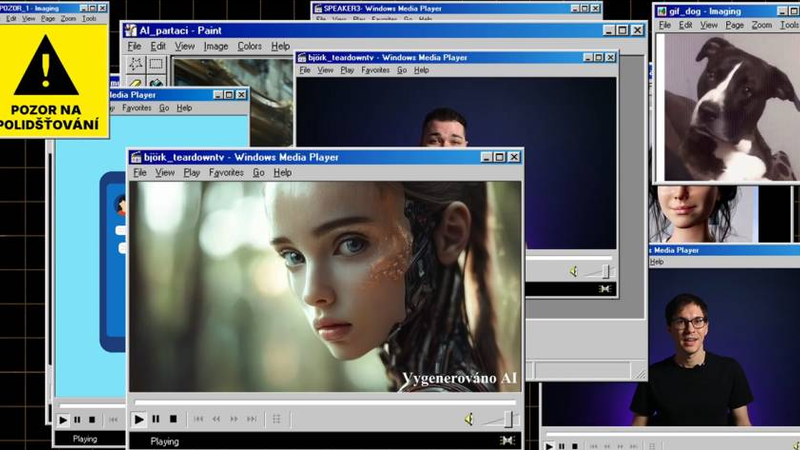Open the File menu in AI_partaci Paint
800x450 pixels.
(134, 46)
